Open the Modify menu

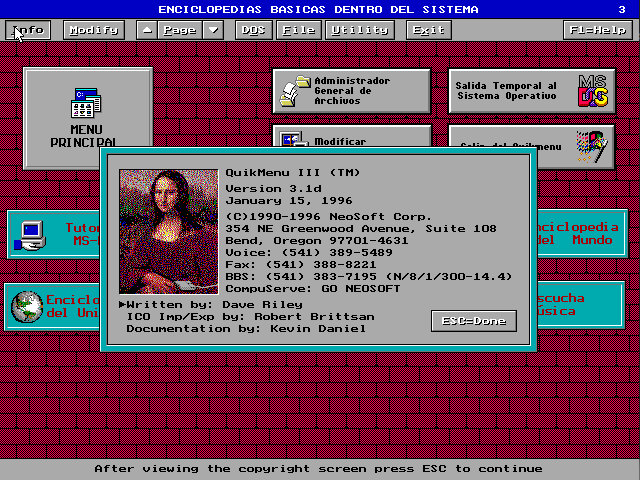[x=94, y=30]
